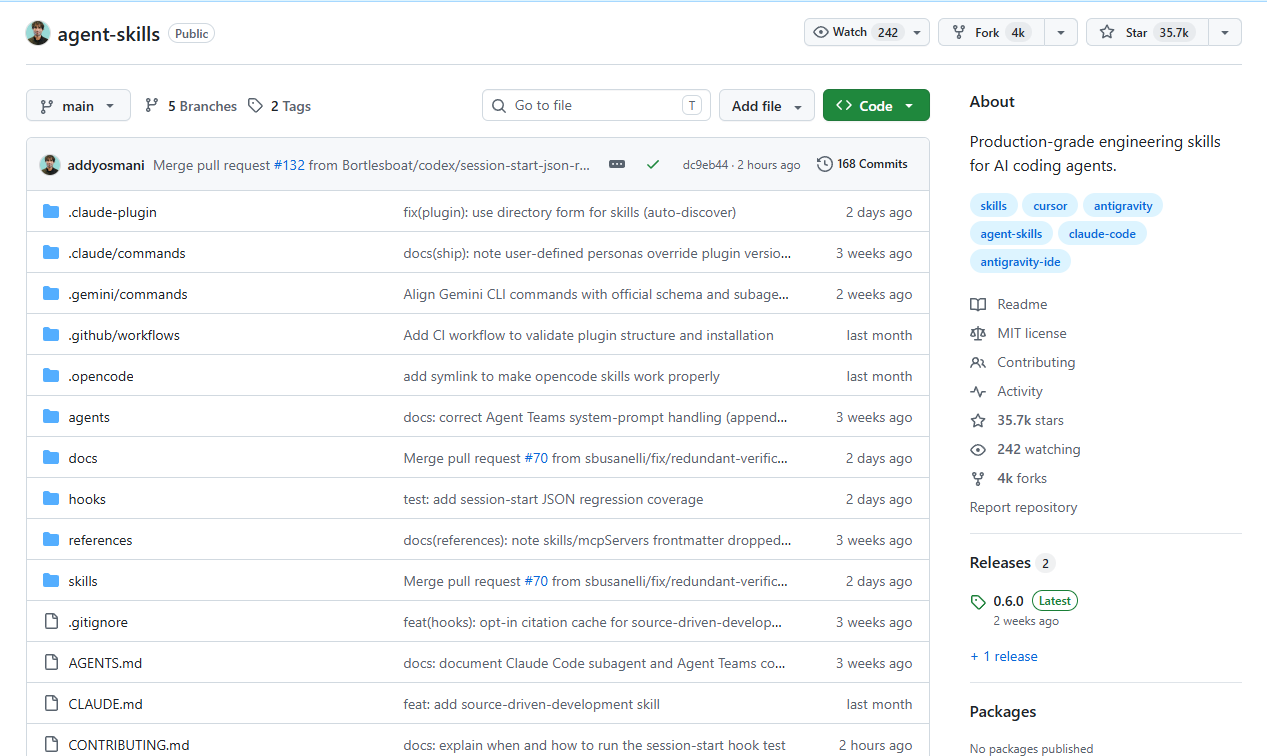Image resolution: width=1267 pixels, height=756 pixels.
Task: Click the CONTRIBUTING.md file icon
Action: (x=51, y=745)
